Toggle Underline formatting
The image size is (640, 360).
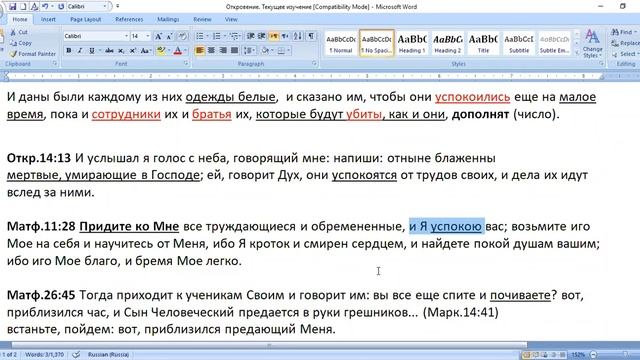coord(91,51)
